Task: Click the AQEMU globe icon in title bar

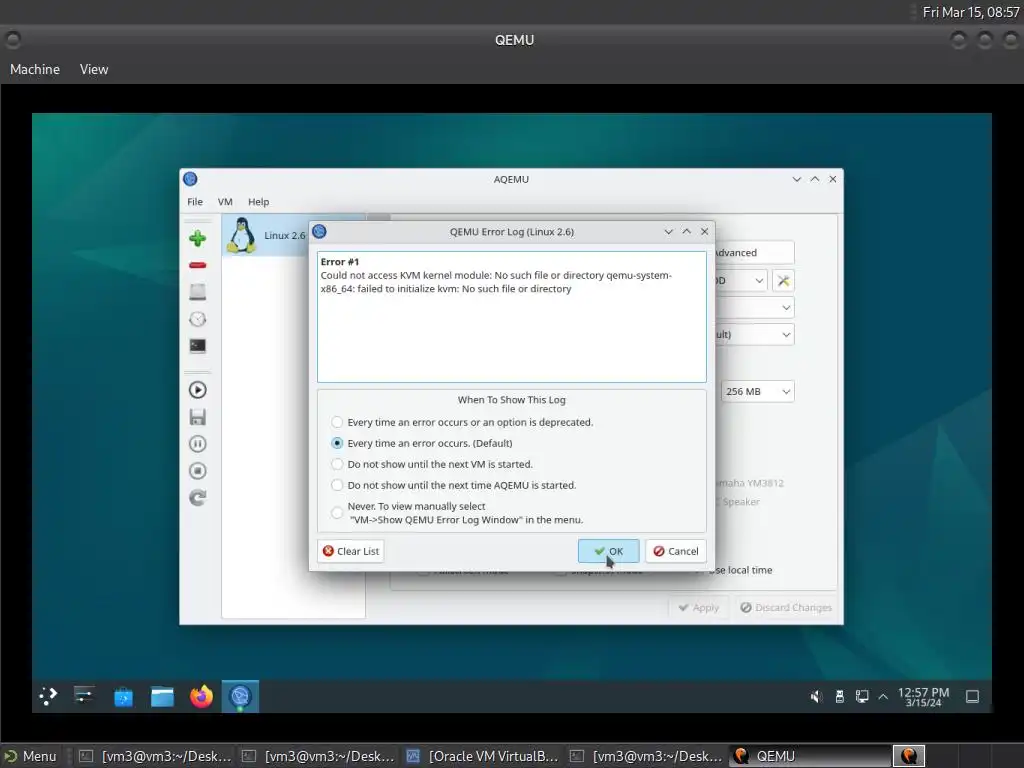Action: pos(190,179)
